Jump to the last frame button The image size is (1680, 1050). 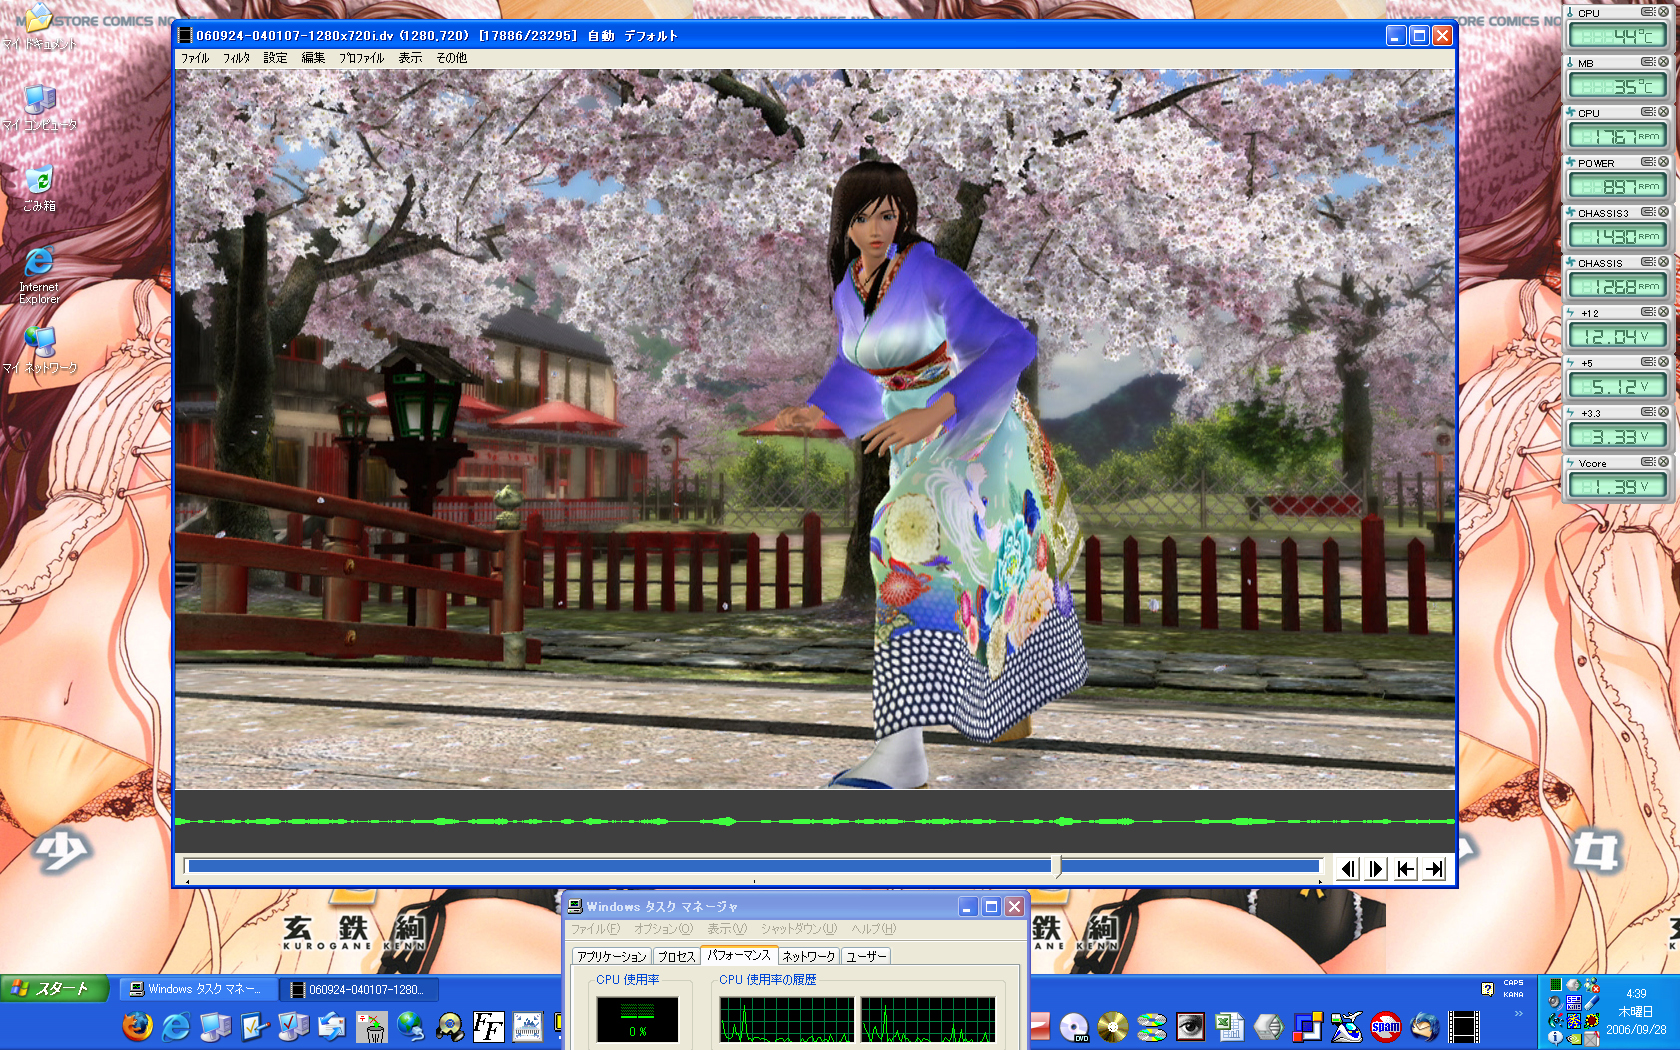[1435, 869]
